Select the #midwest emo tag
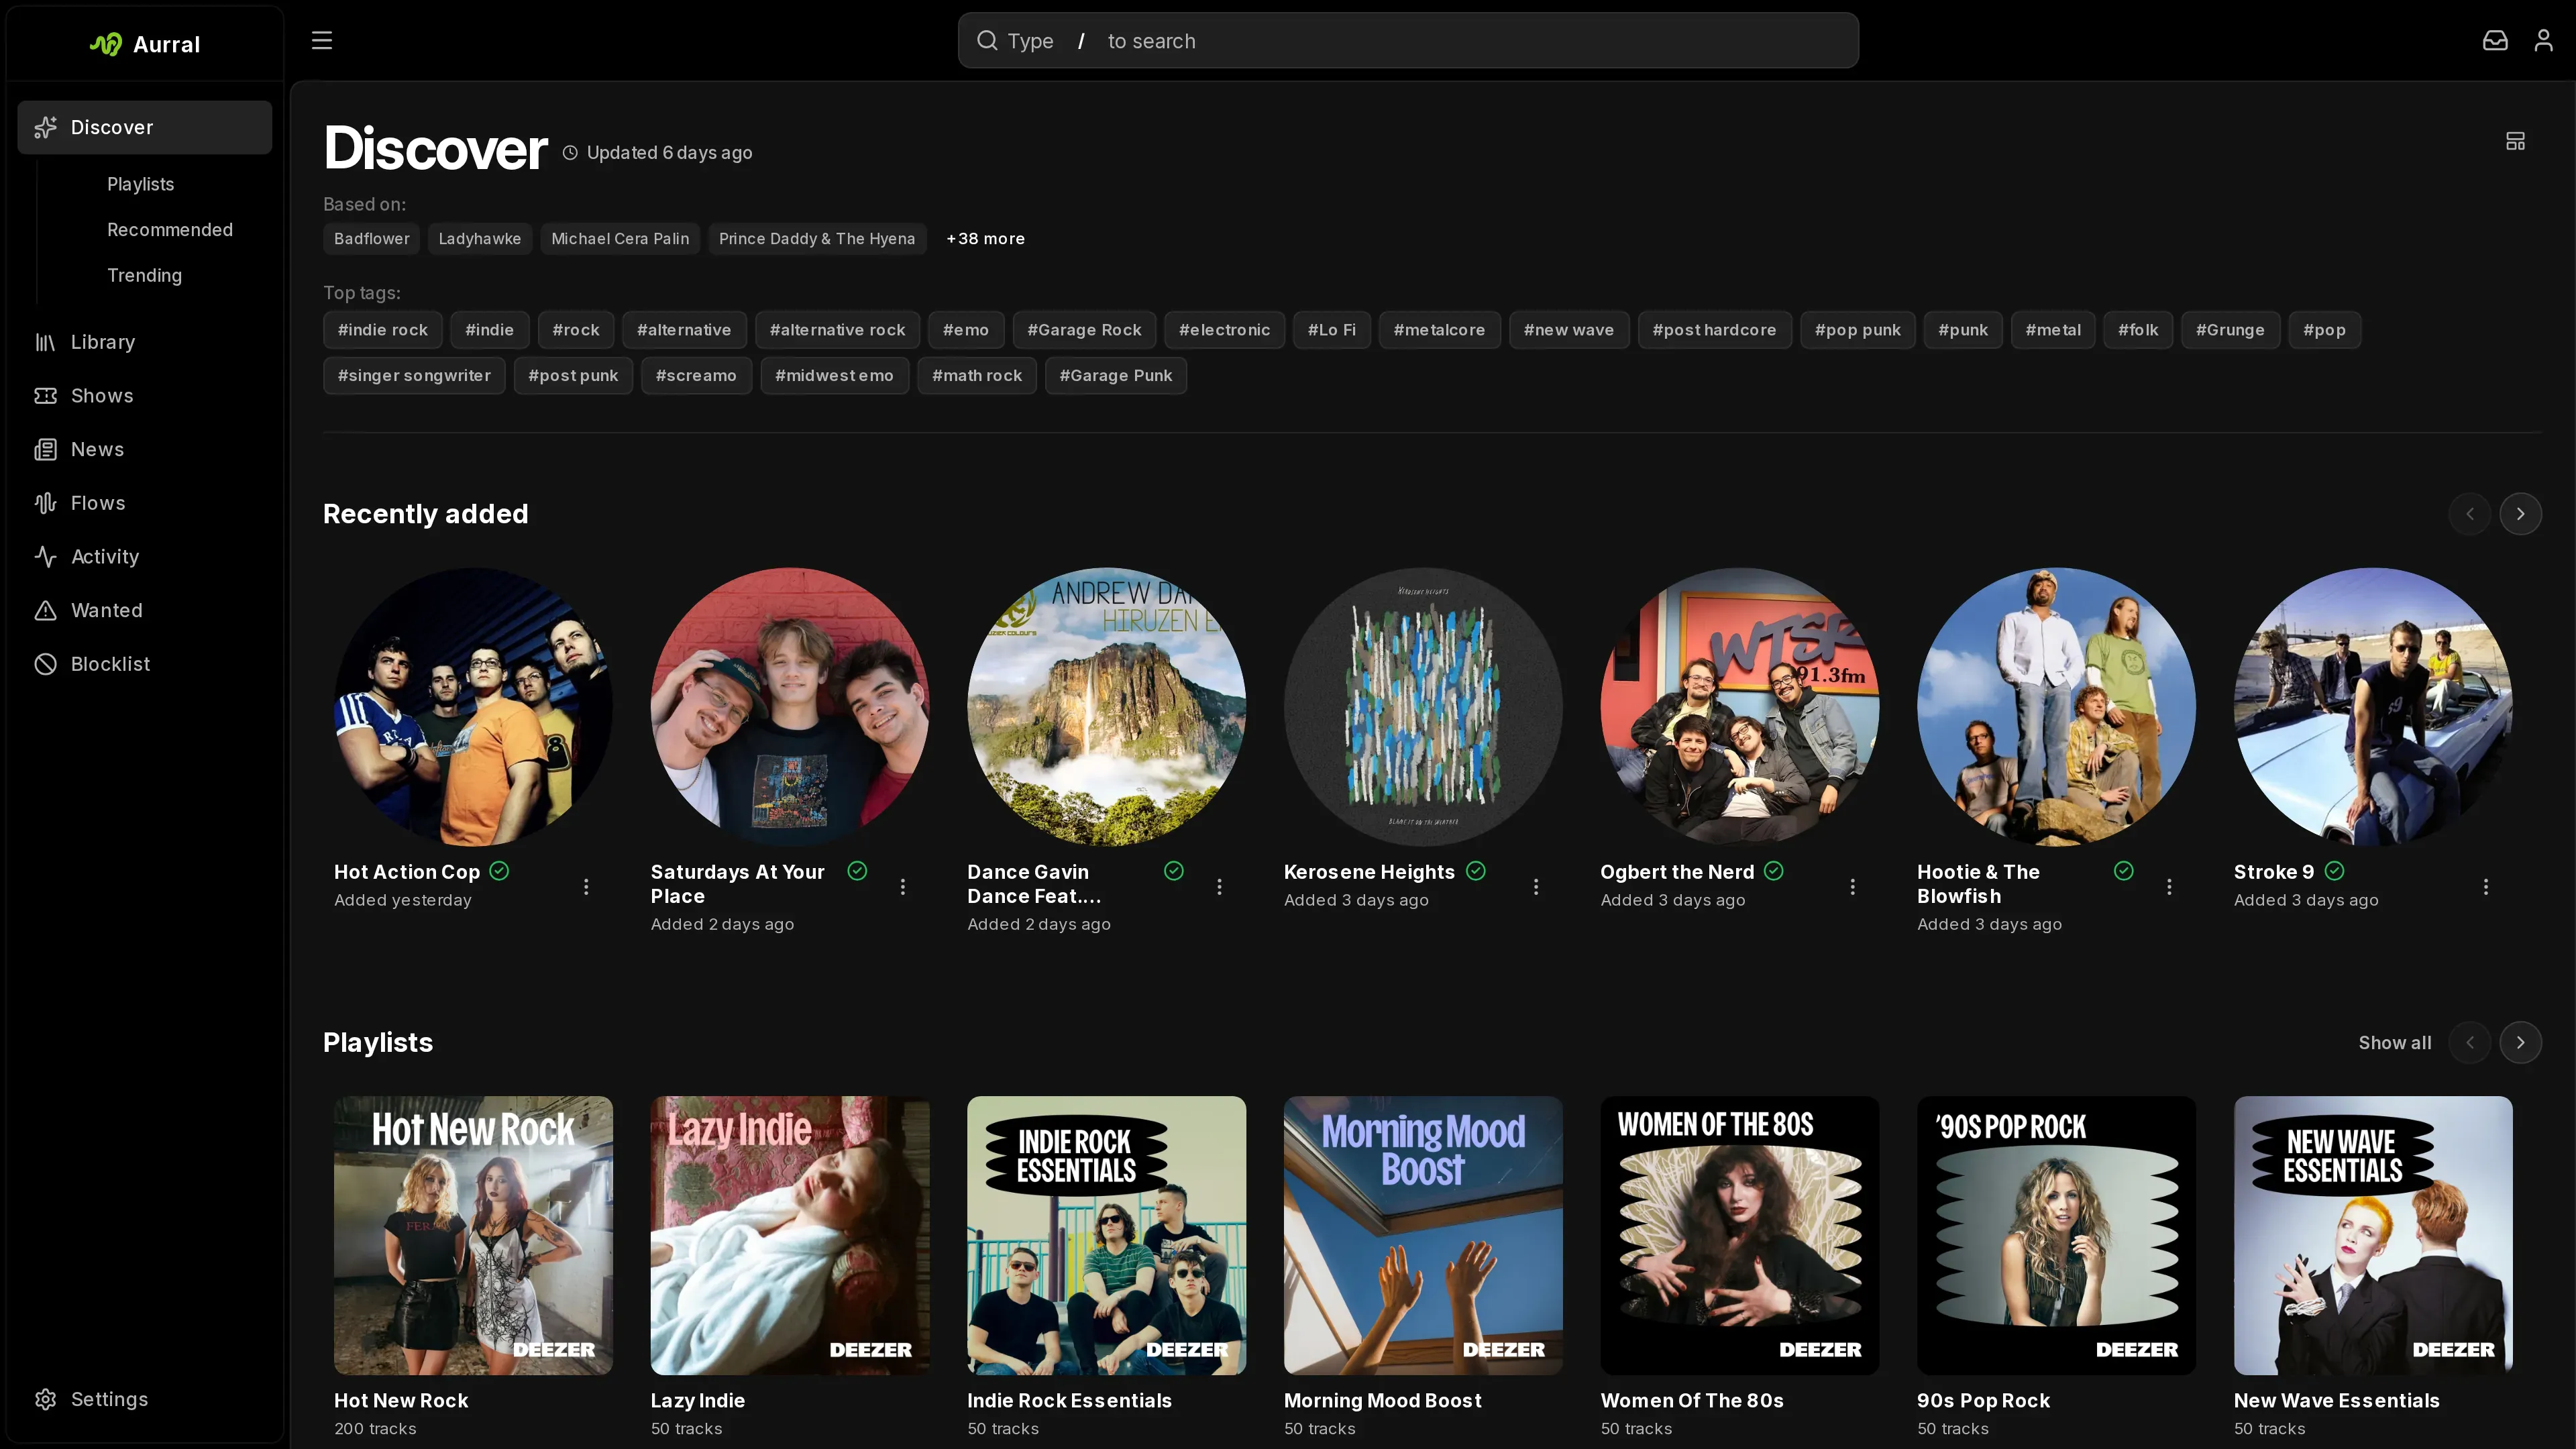Screen dimensions: 2576x1449 834,376
